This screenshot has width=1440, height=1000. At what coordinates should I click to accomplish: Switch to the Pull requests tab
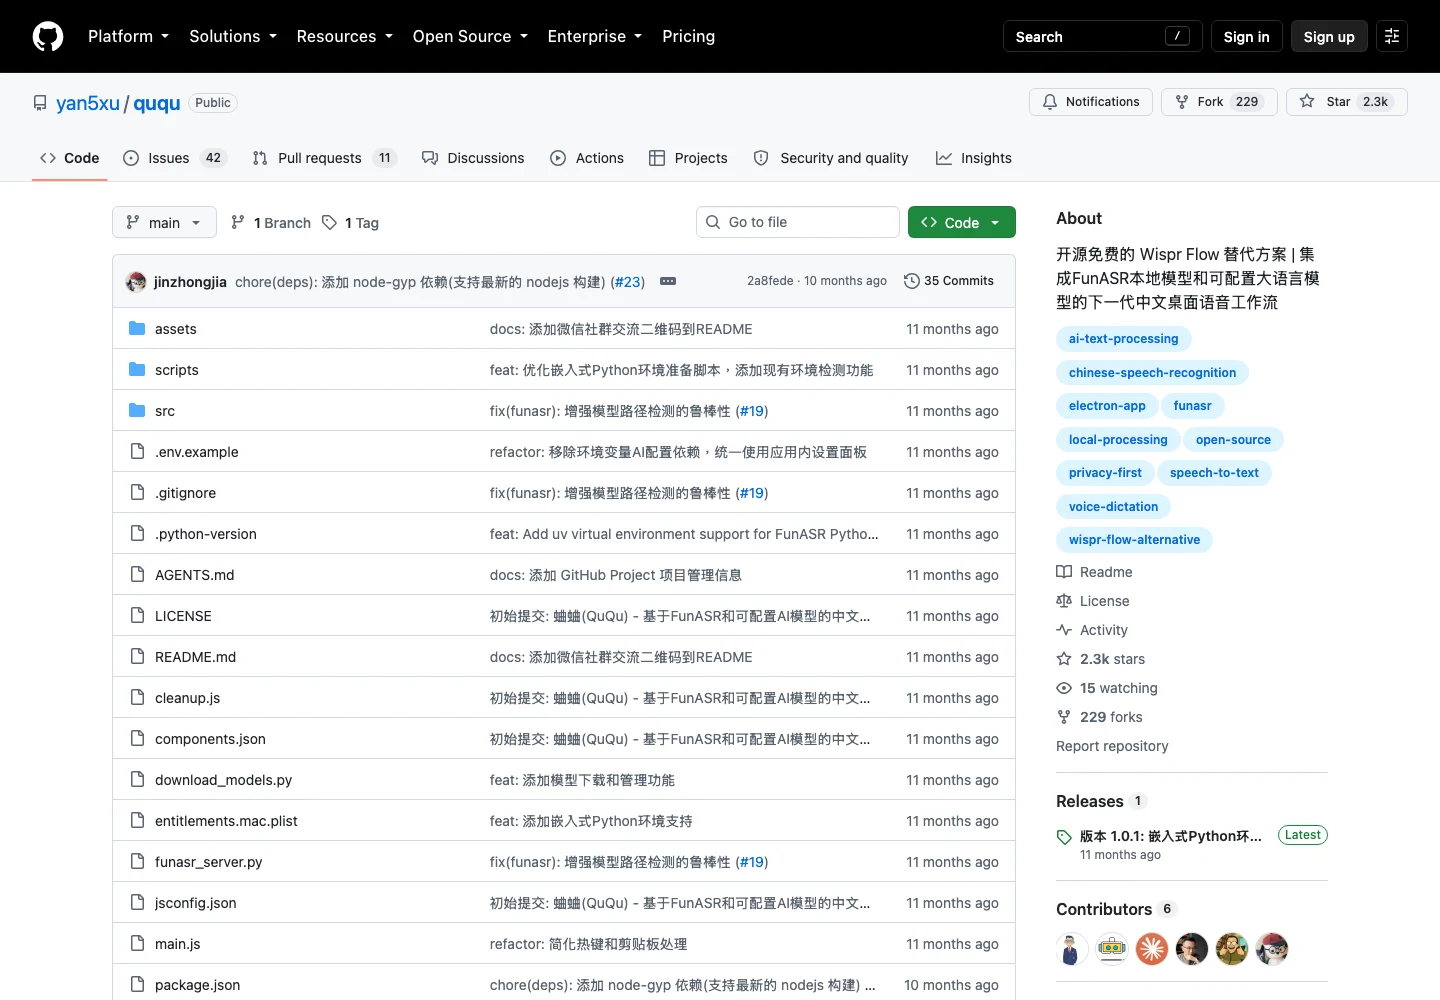[x=325, y=158]
